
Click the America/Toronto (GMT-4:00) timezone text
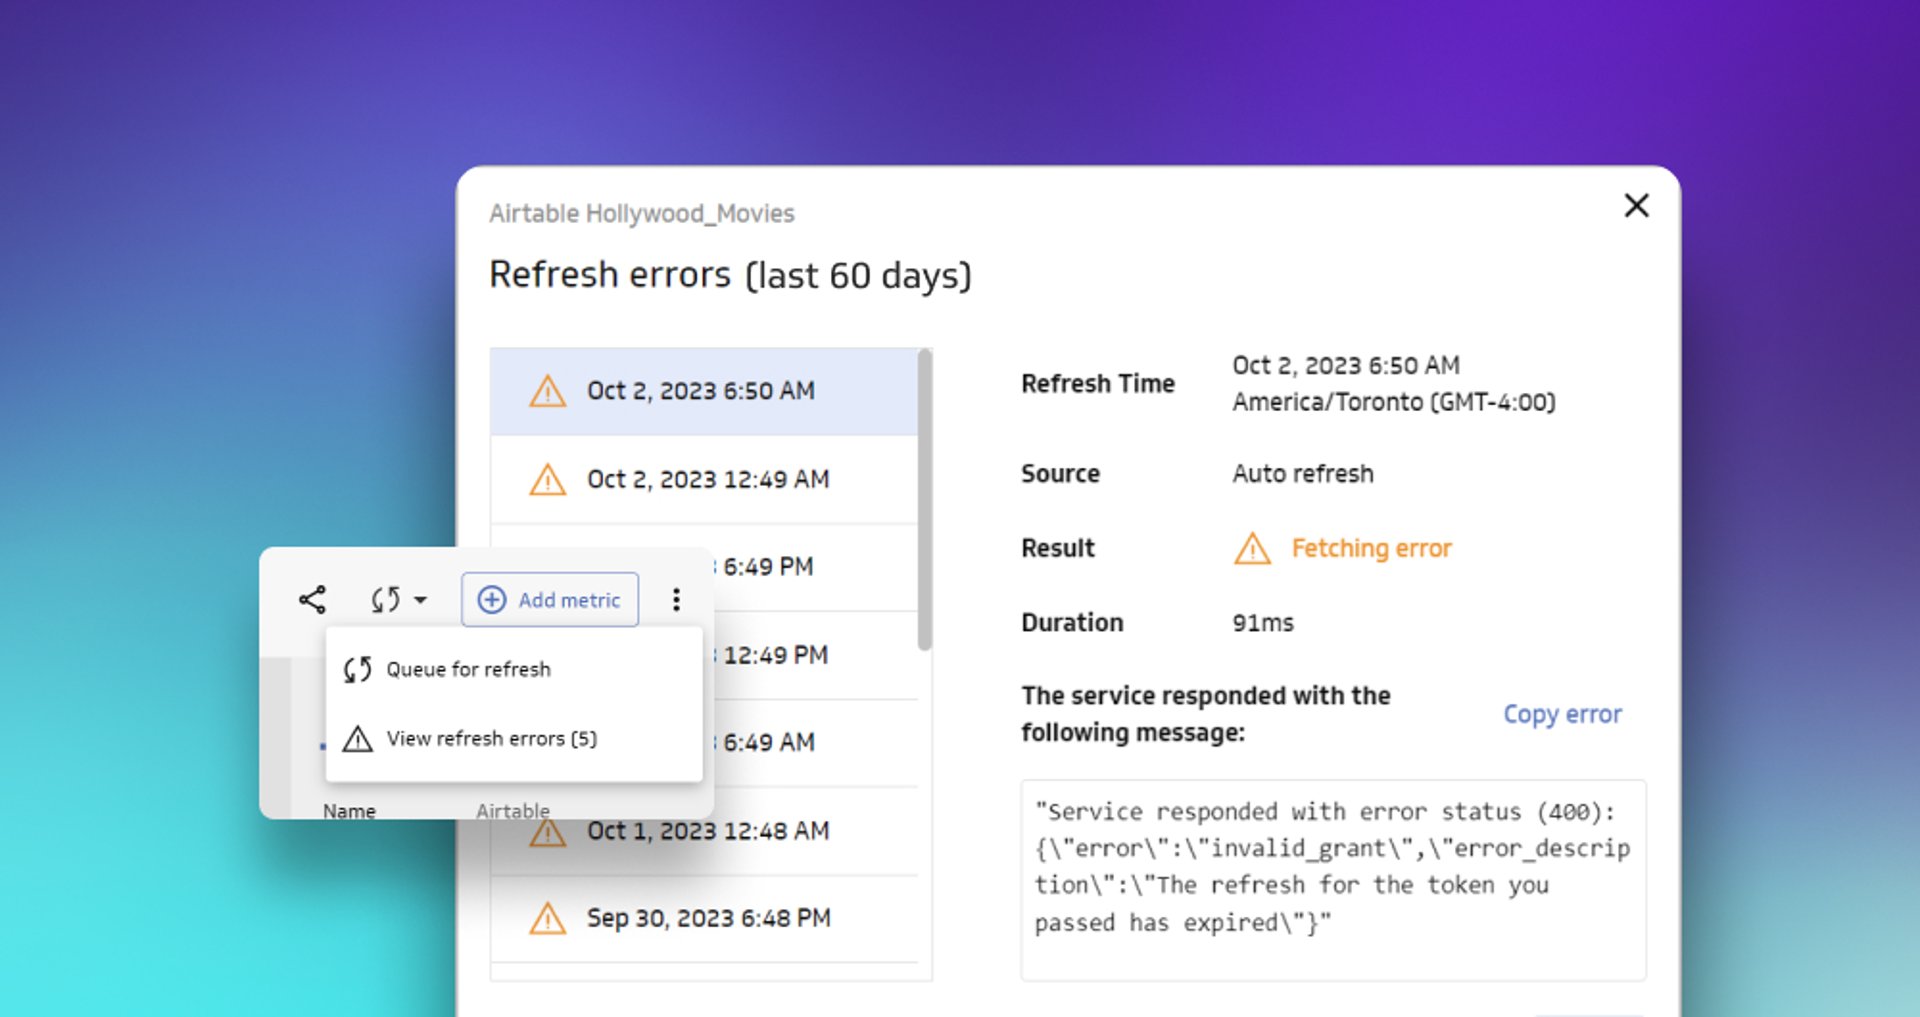tap(1393, 402)
